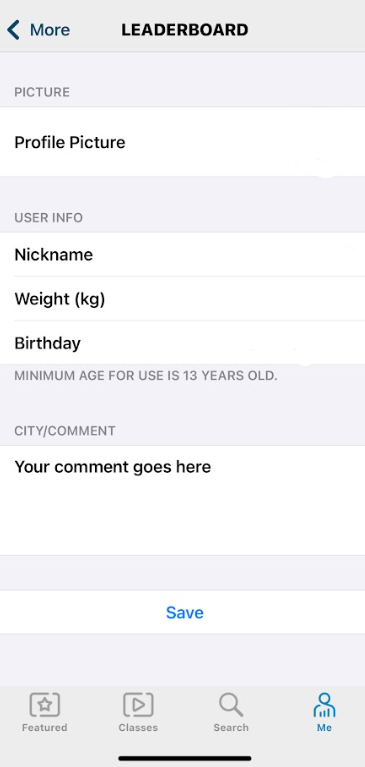Image resolution: width=365 pixels, height=767 pixels.
Task: Tap the back chevron icon
Action: point(13,30)
